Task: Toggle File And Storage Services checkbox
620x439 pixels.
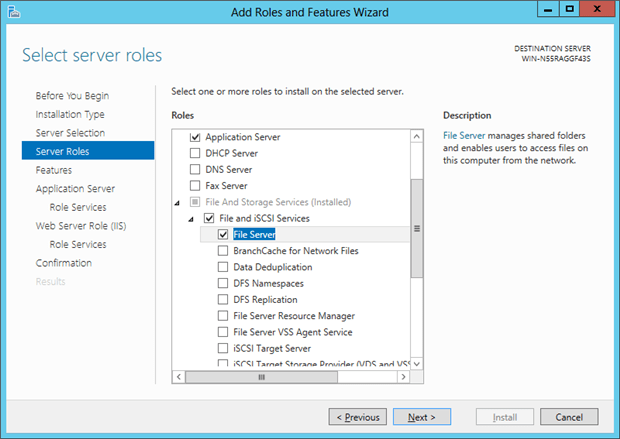Action: click(195, 202)
